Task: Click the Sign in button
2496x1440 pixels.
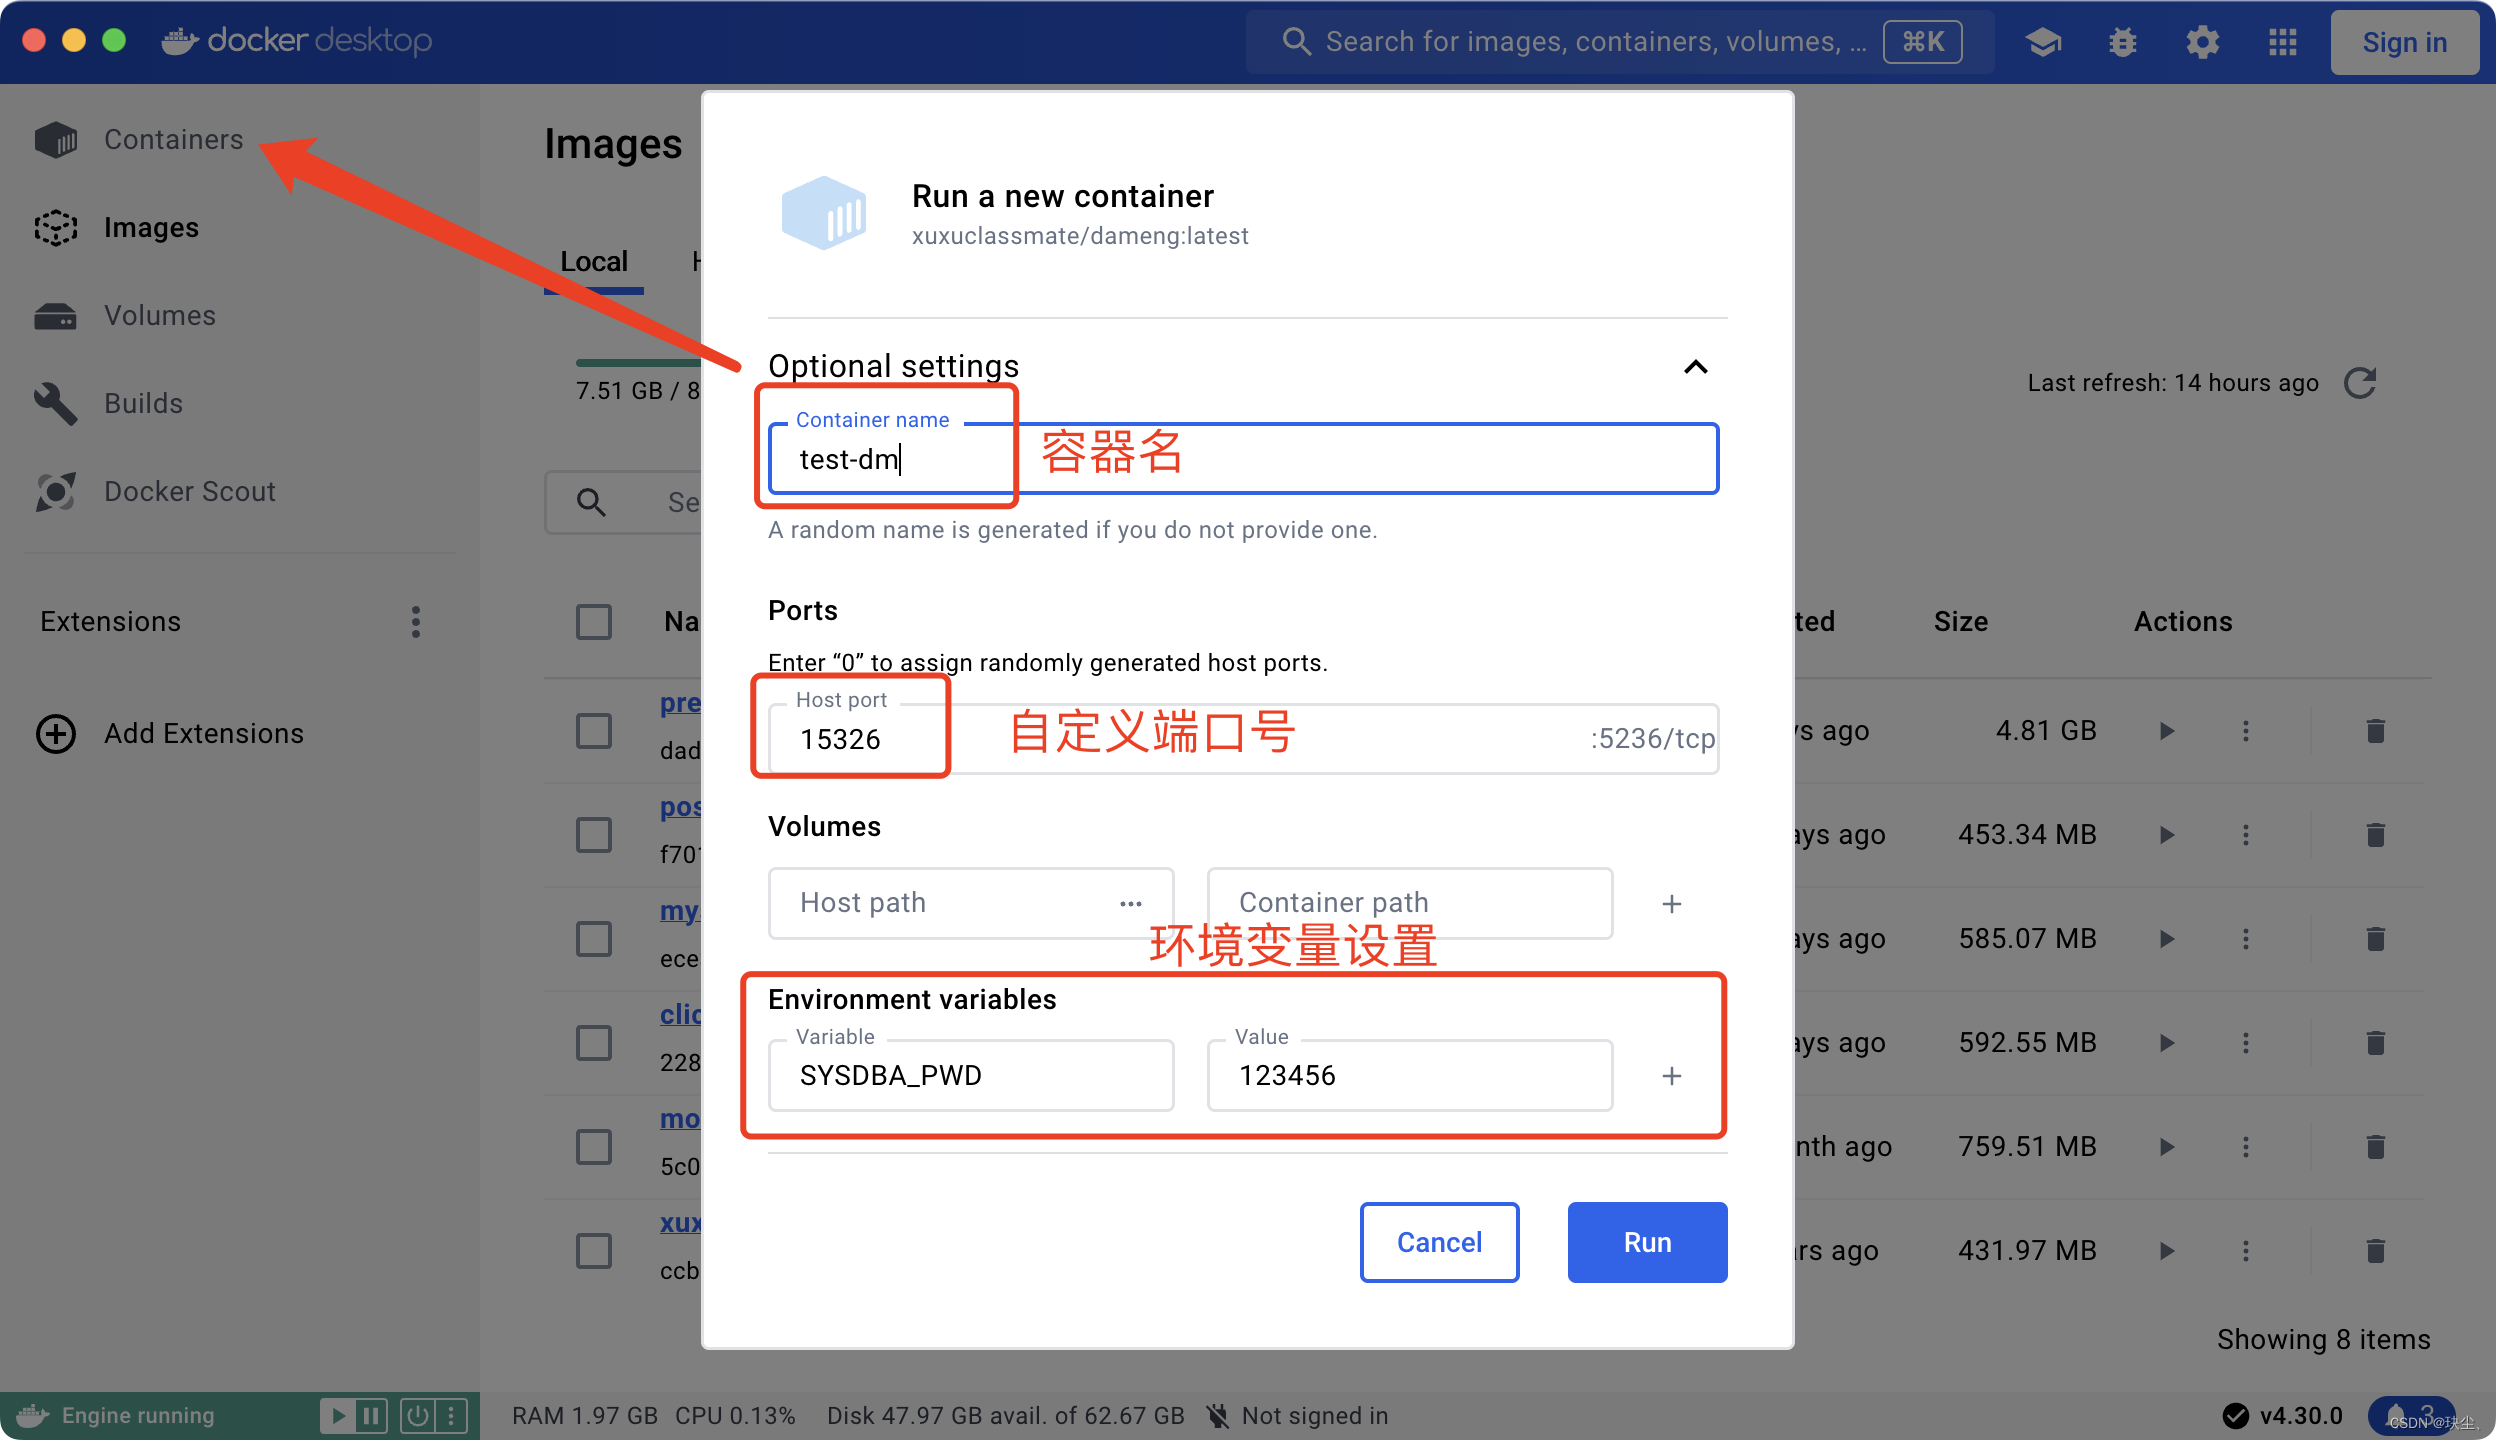Action: click(x=2405, y=42)
